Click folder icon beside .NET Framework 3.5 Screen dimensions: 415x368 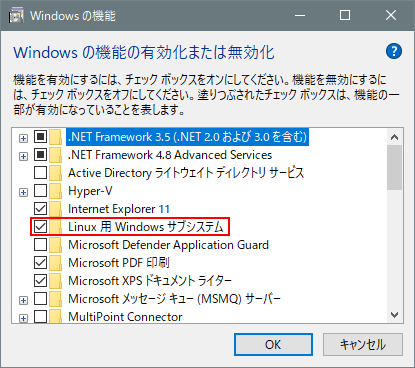click(55, 137)
